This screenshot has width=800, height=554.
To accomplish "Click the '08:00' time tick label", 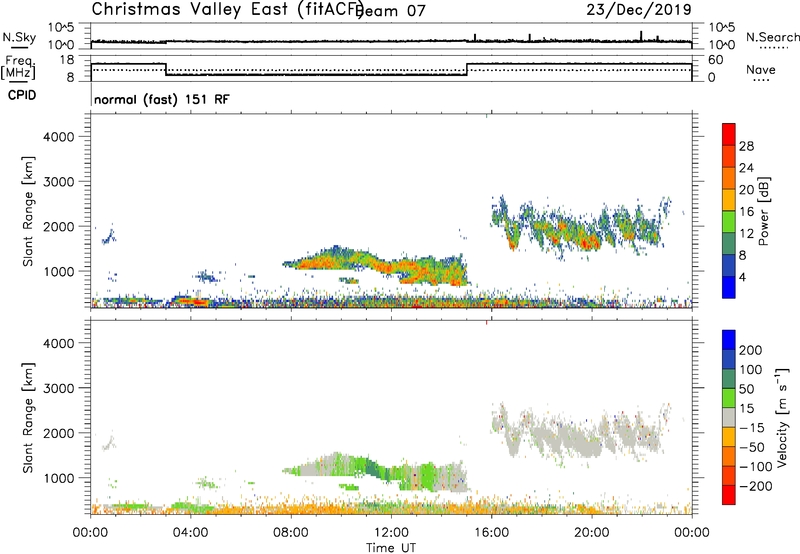I will [x=291, y=533].
